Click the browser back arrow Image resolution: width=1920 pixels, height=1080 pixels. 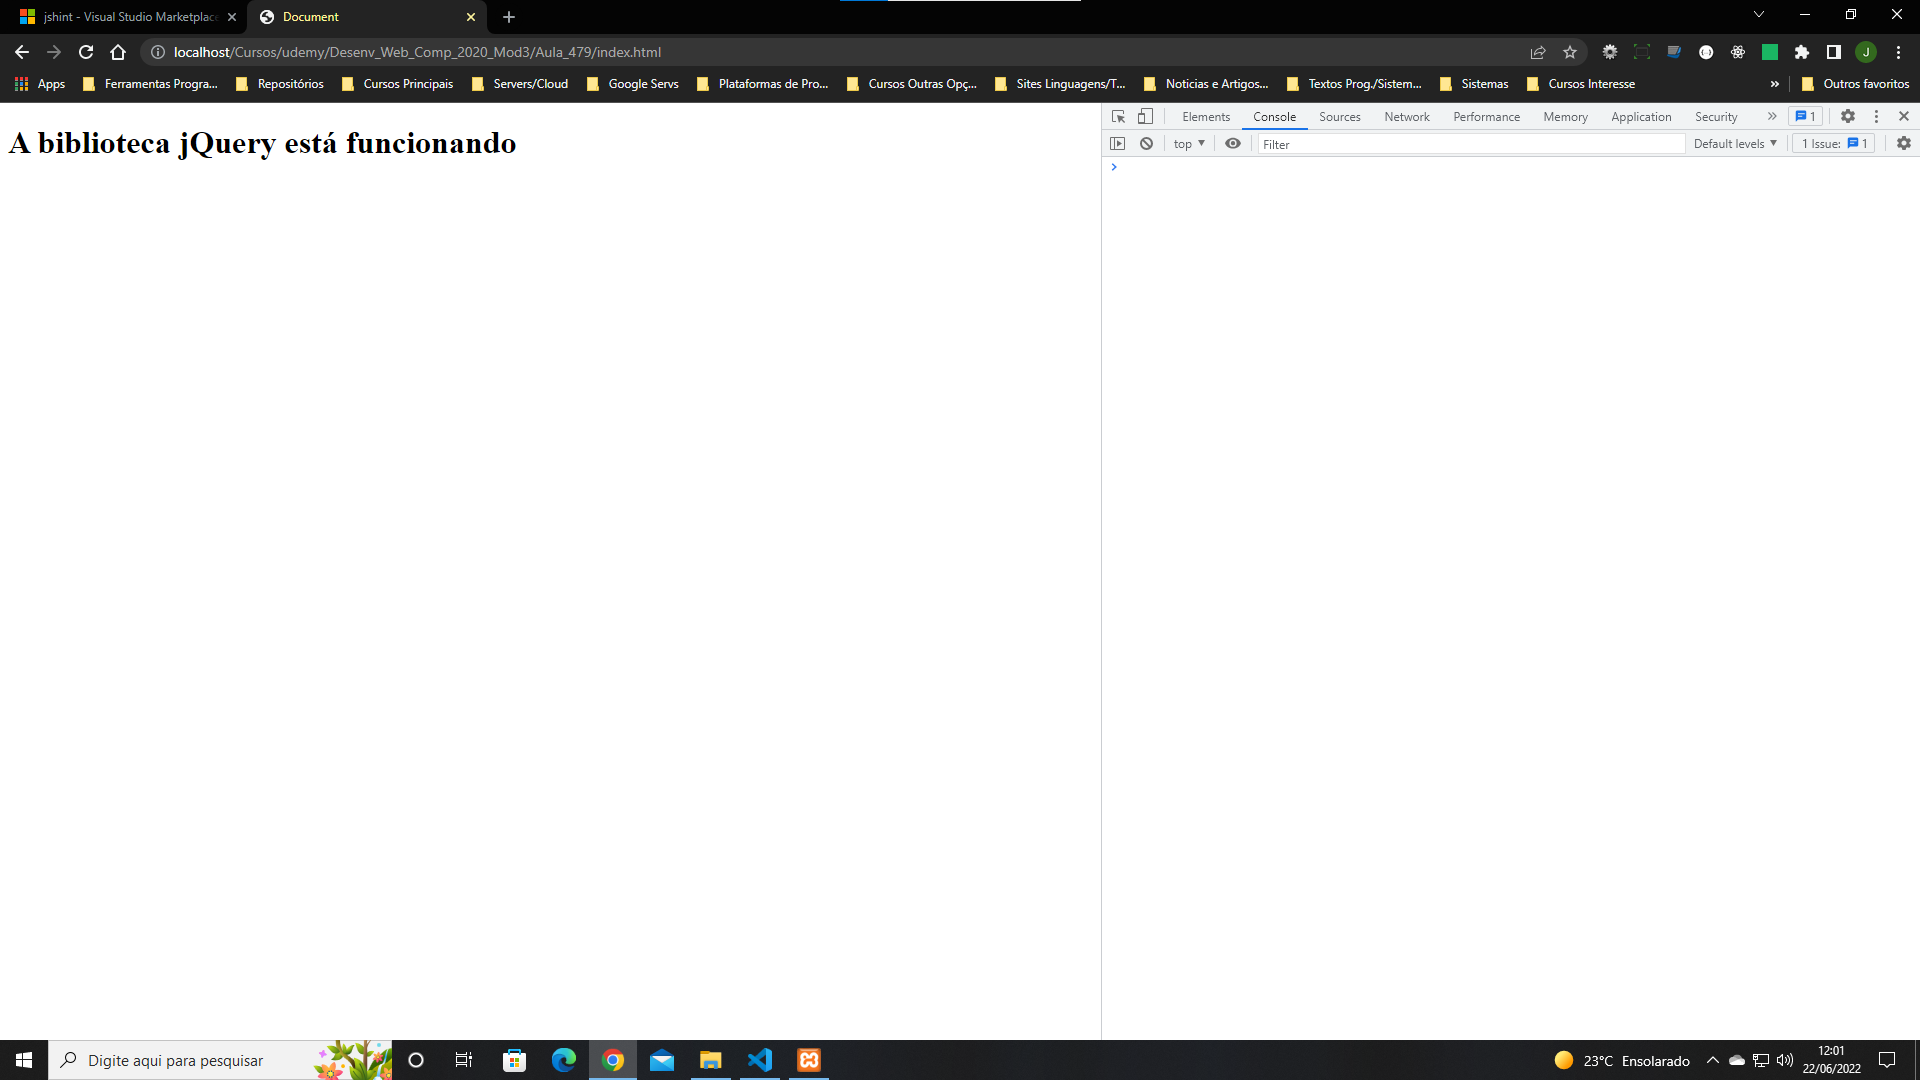(x=22, y=52)
